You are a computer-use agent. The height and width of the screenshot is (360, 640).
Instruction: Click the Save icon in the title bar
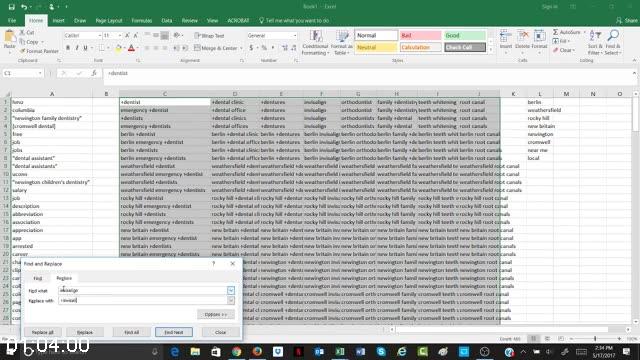(x=11, y=7)
